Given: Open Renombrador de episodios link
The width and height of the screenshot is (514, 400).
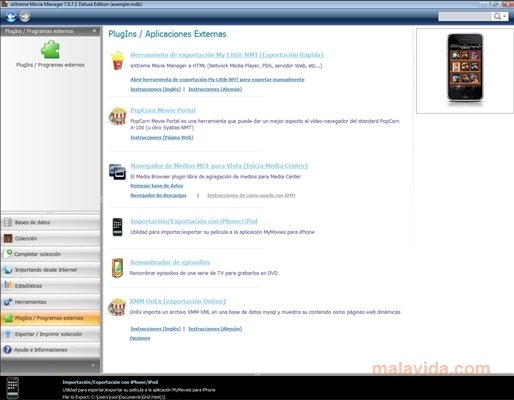Looking at the screenshot, I should (x=170, y=262).
